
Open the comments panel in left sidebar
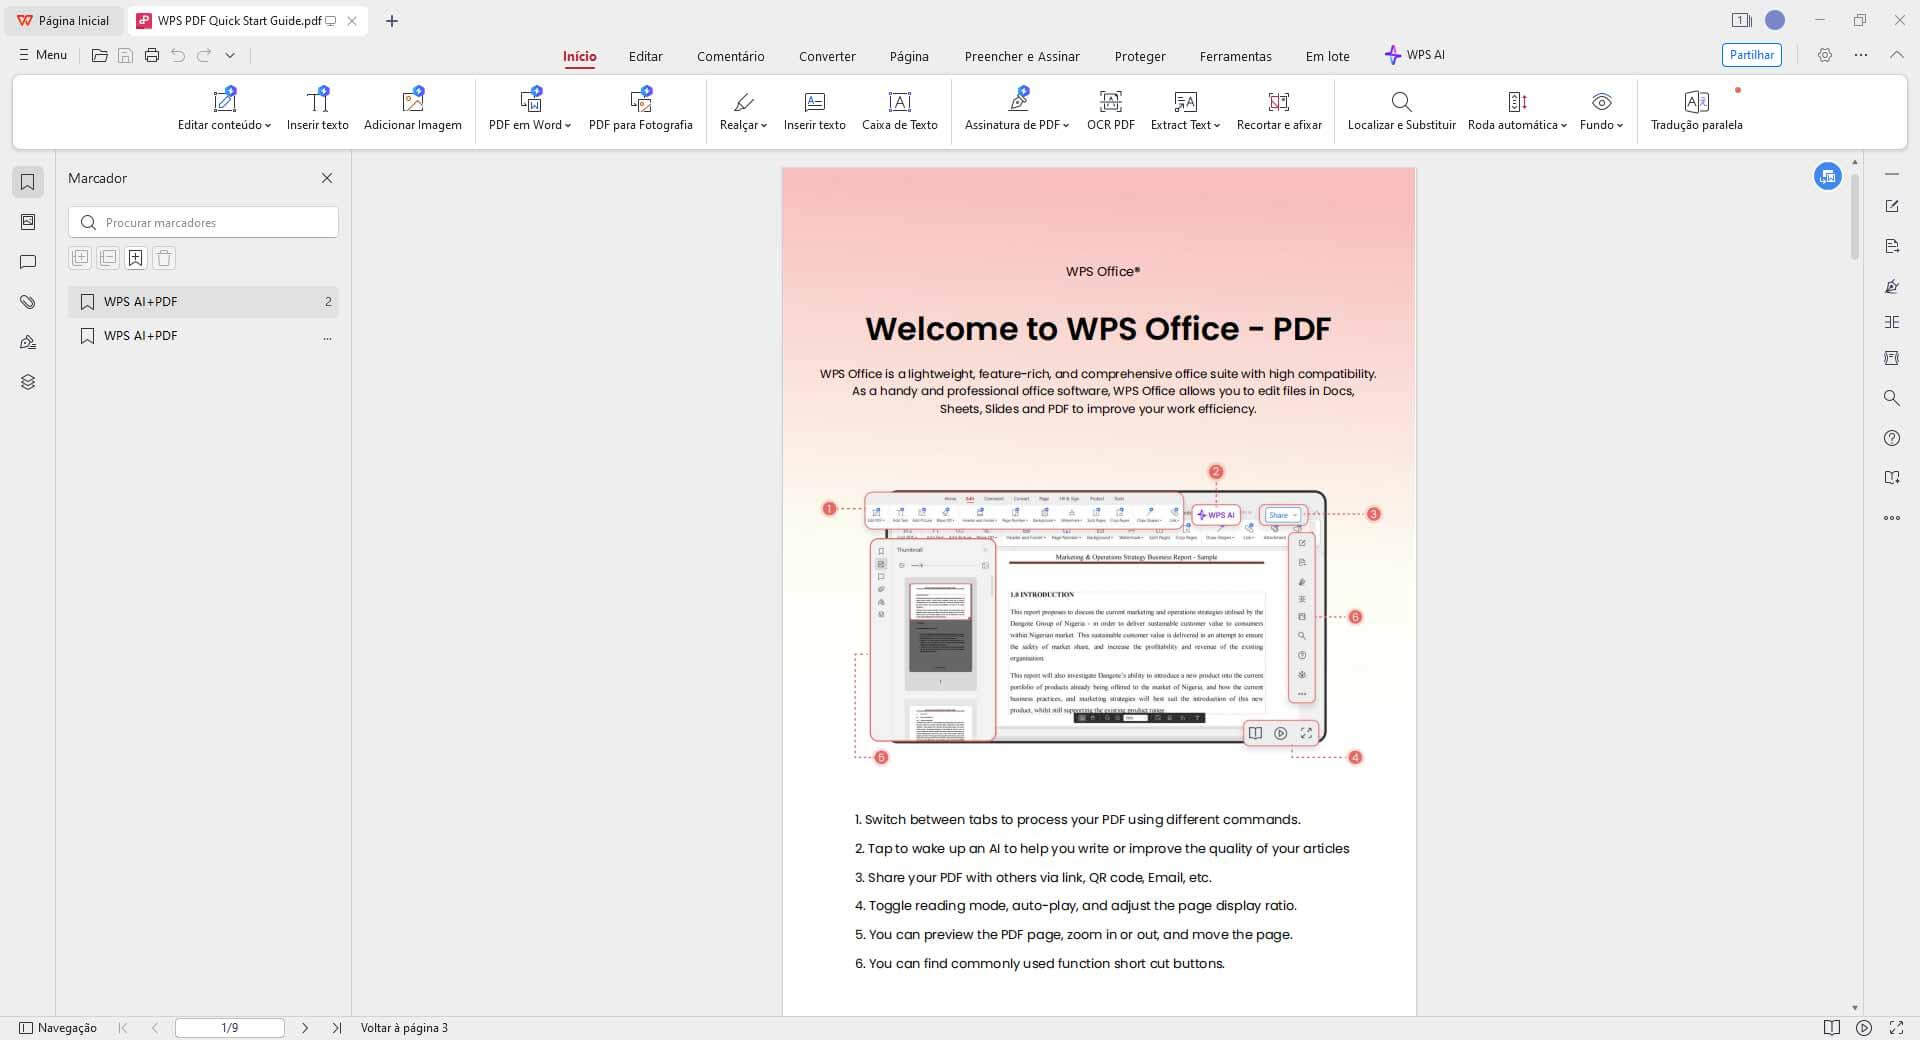(28, 261)
